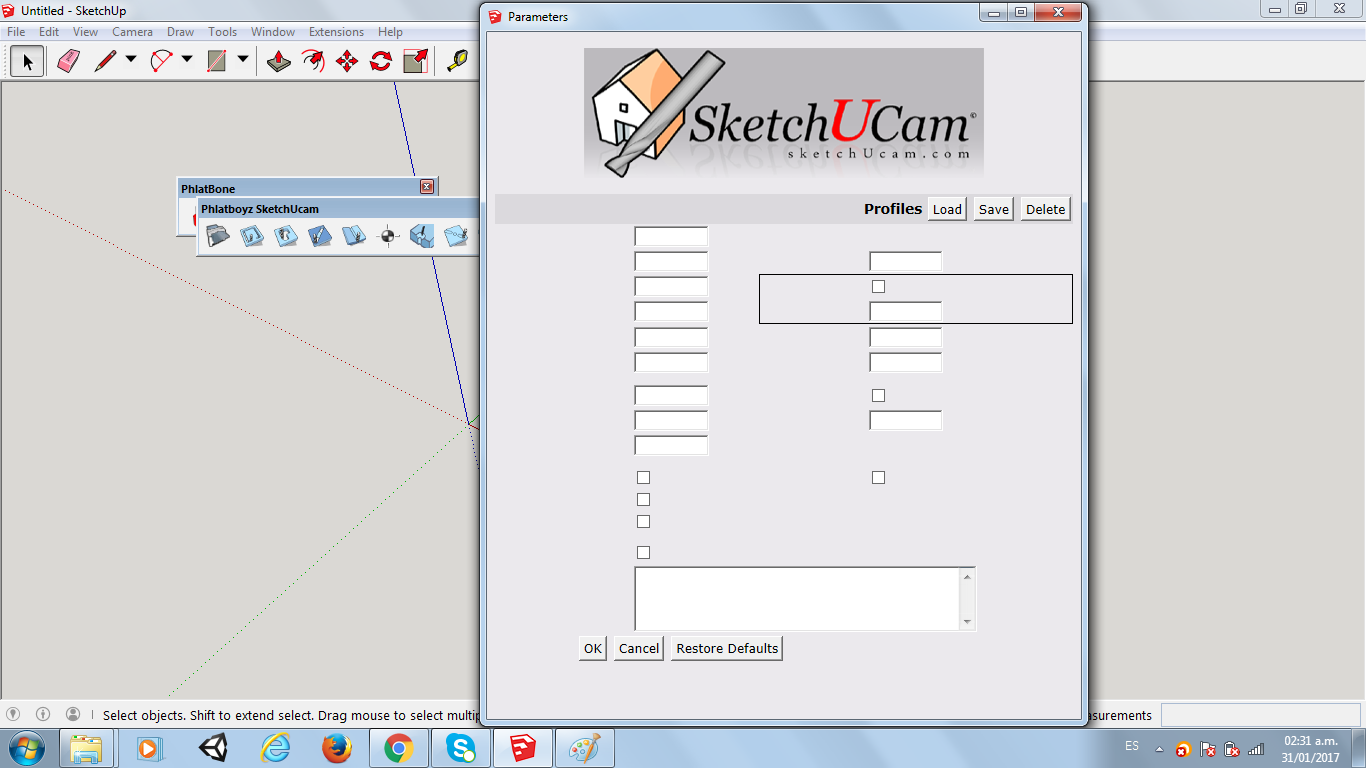Screen dimensions: 1366x768
Task: Toggle the checkbox just above the text area
Action: pos(643,553)
